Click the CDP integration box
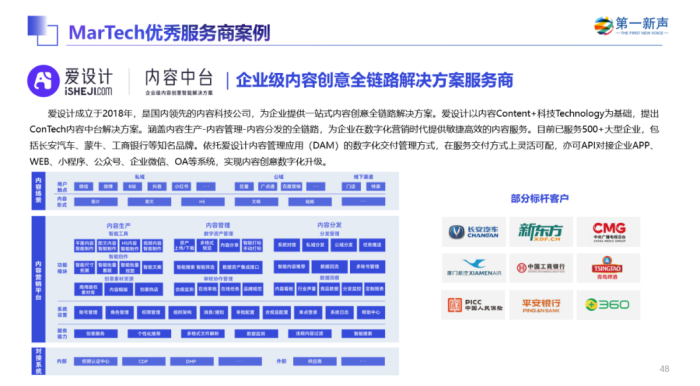 tap(143, 361)
